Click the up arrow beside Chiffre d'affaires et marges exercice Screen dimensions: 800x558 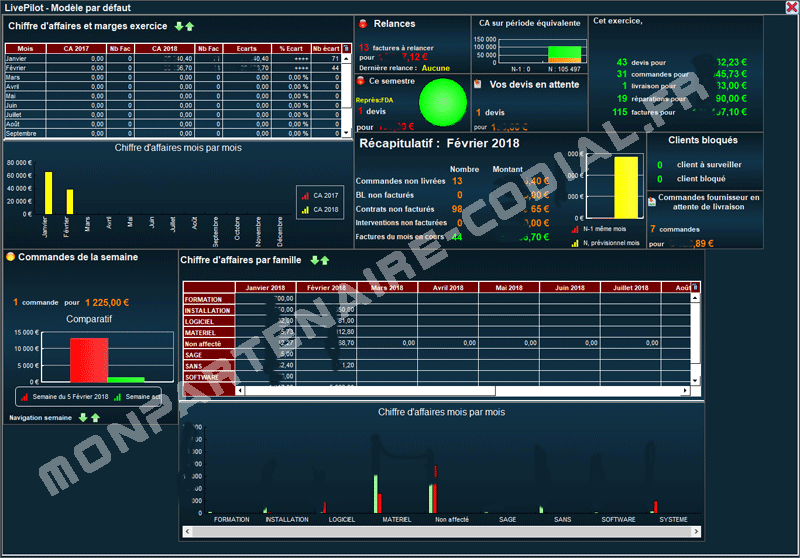click(x=190, y=26)
